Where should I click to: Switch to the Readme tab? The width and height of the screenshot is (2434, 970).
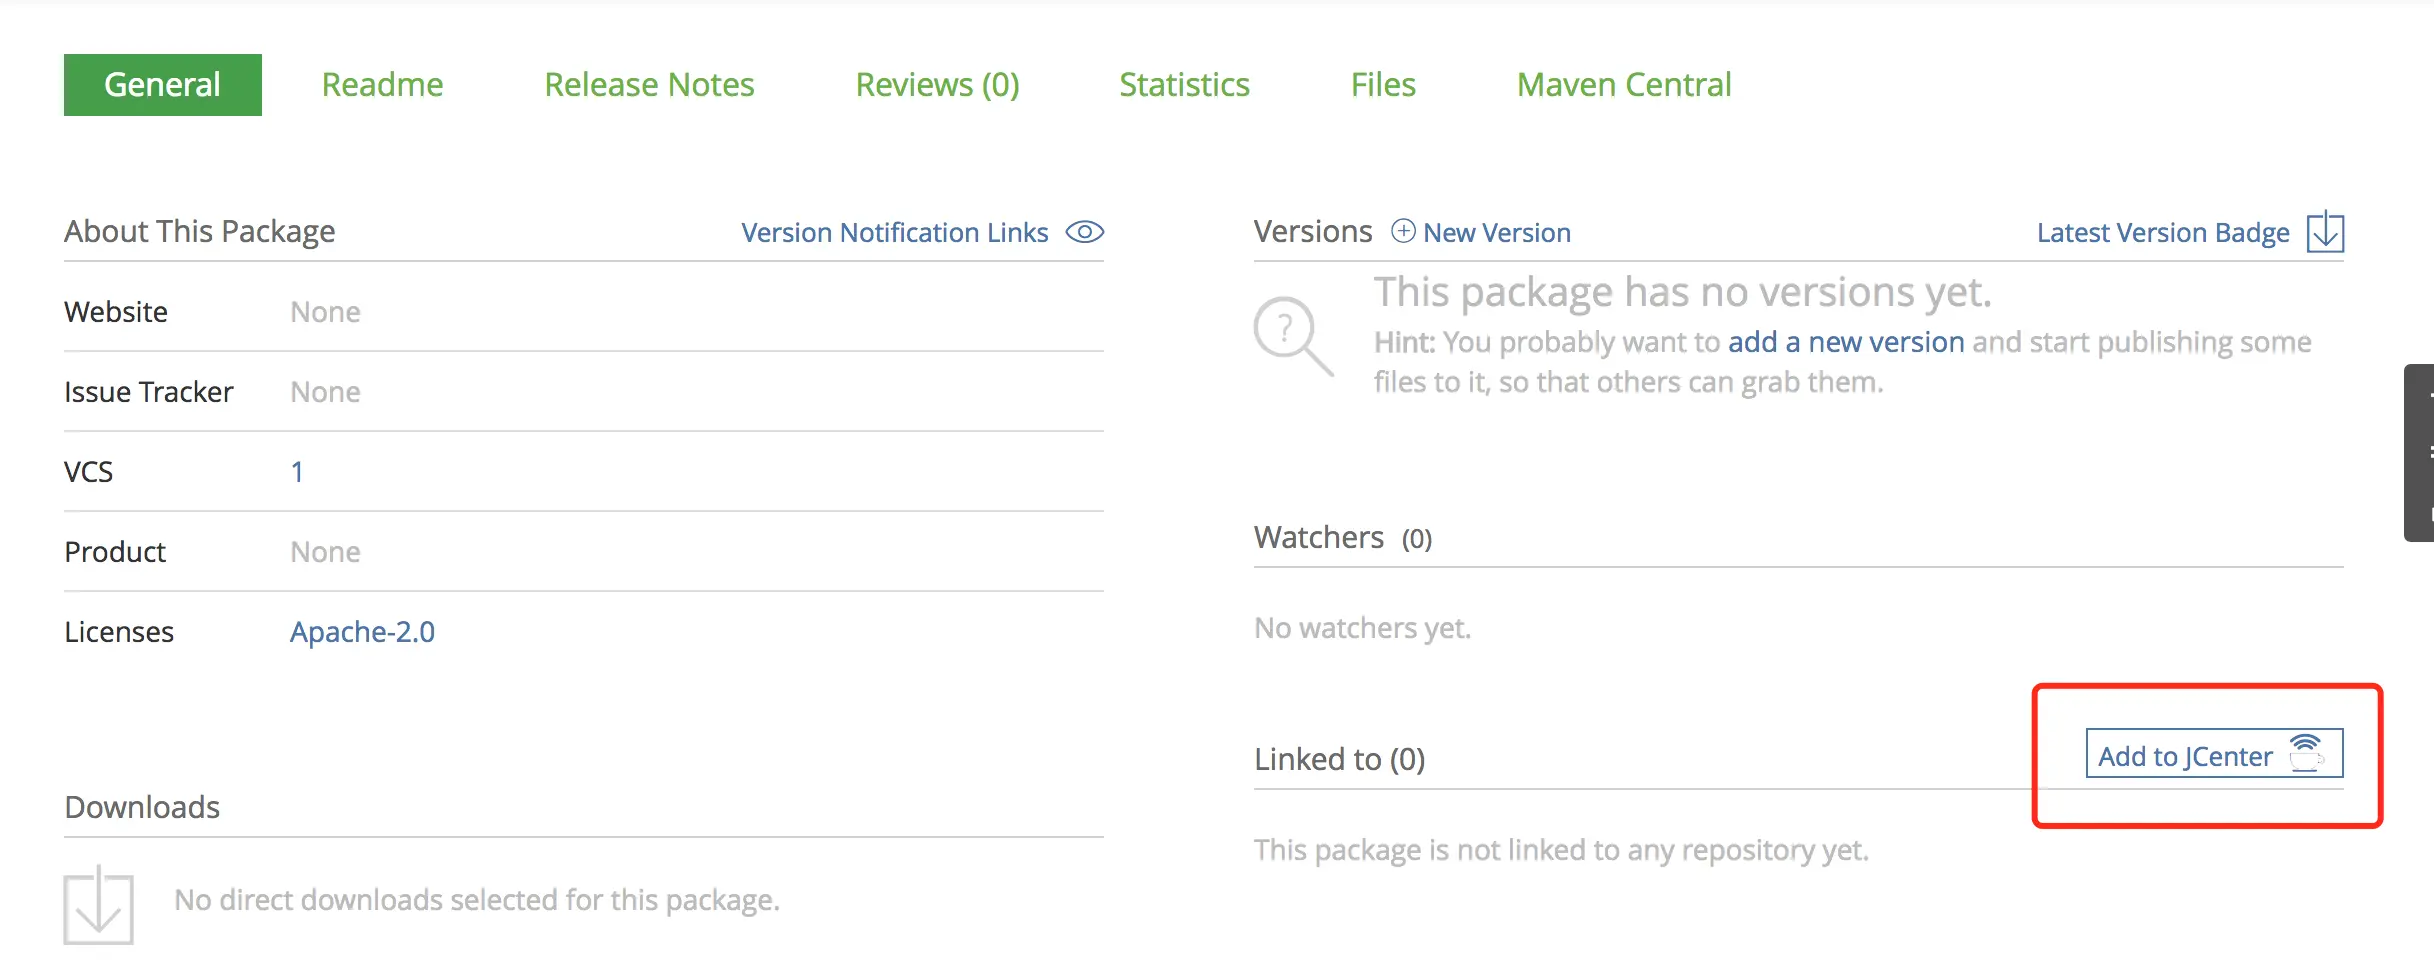[382, 85]
